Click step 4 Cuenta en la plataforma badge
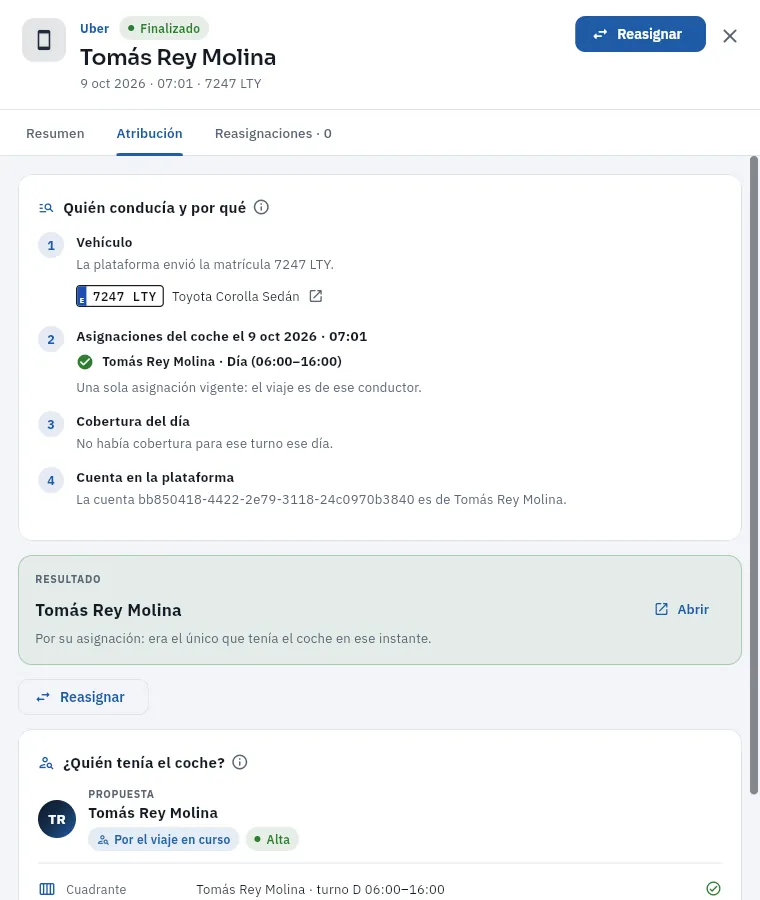 click(x=51, y=481)
